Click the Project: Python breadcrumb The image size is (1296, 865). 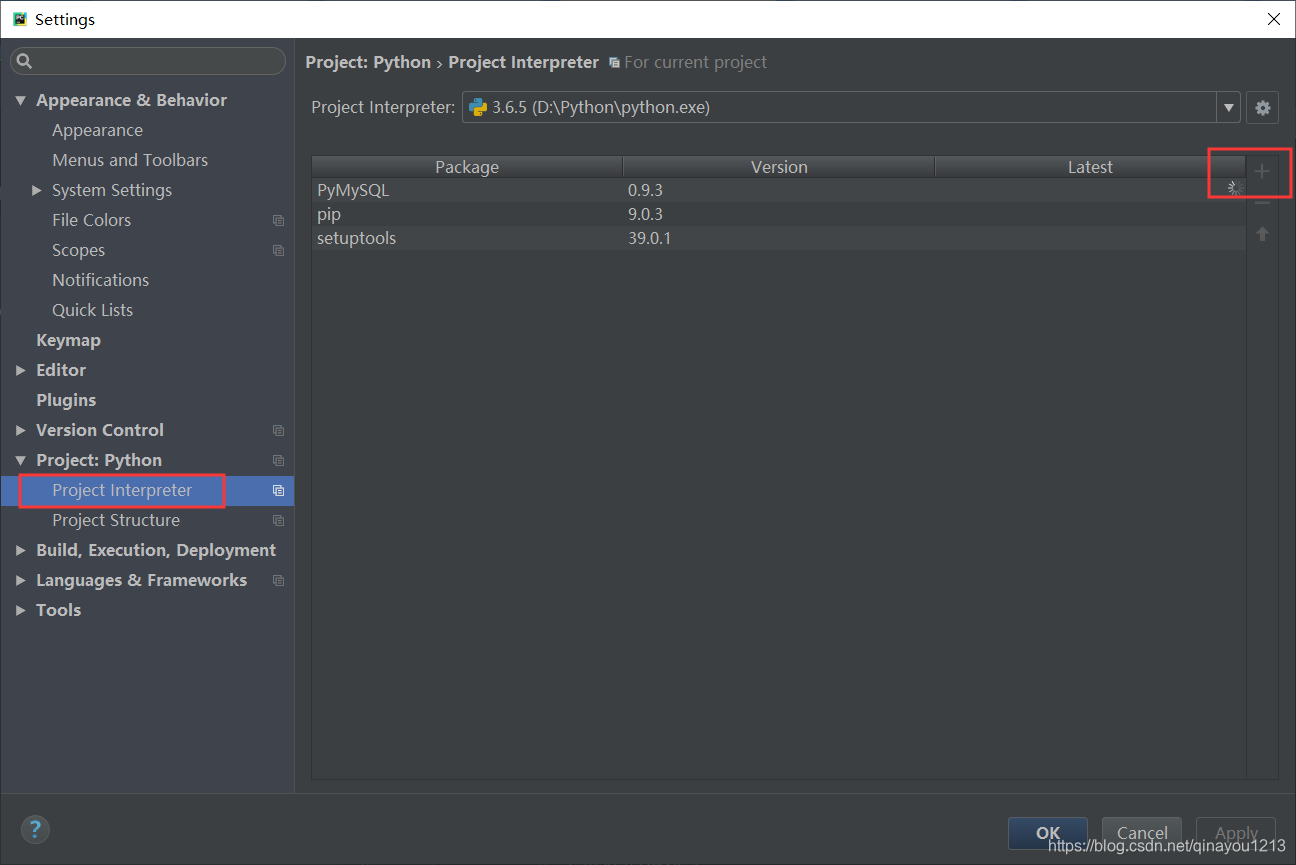pos(368,62)
